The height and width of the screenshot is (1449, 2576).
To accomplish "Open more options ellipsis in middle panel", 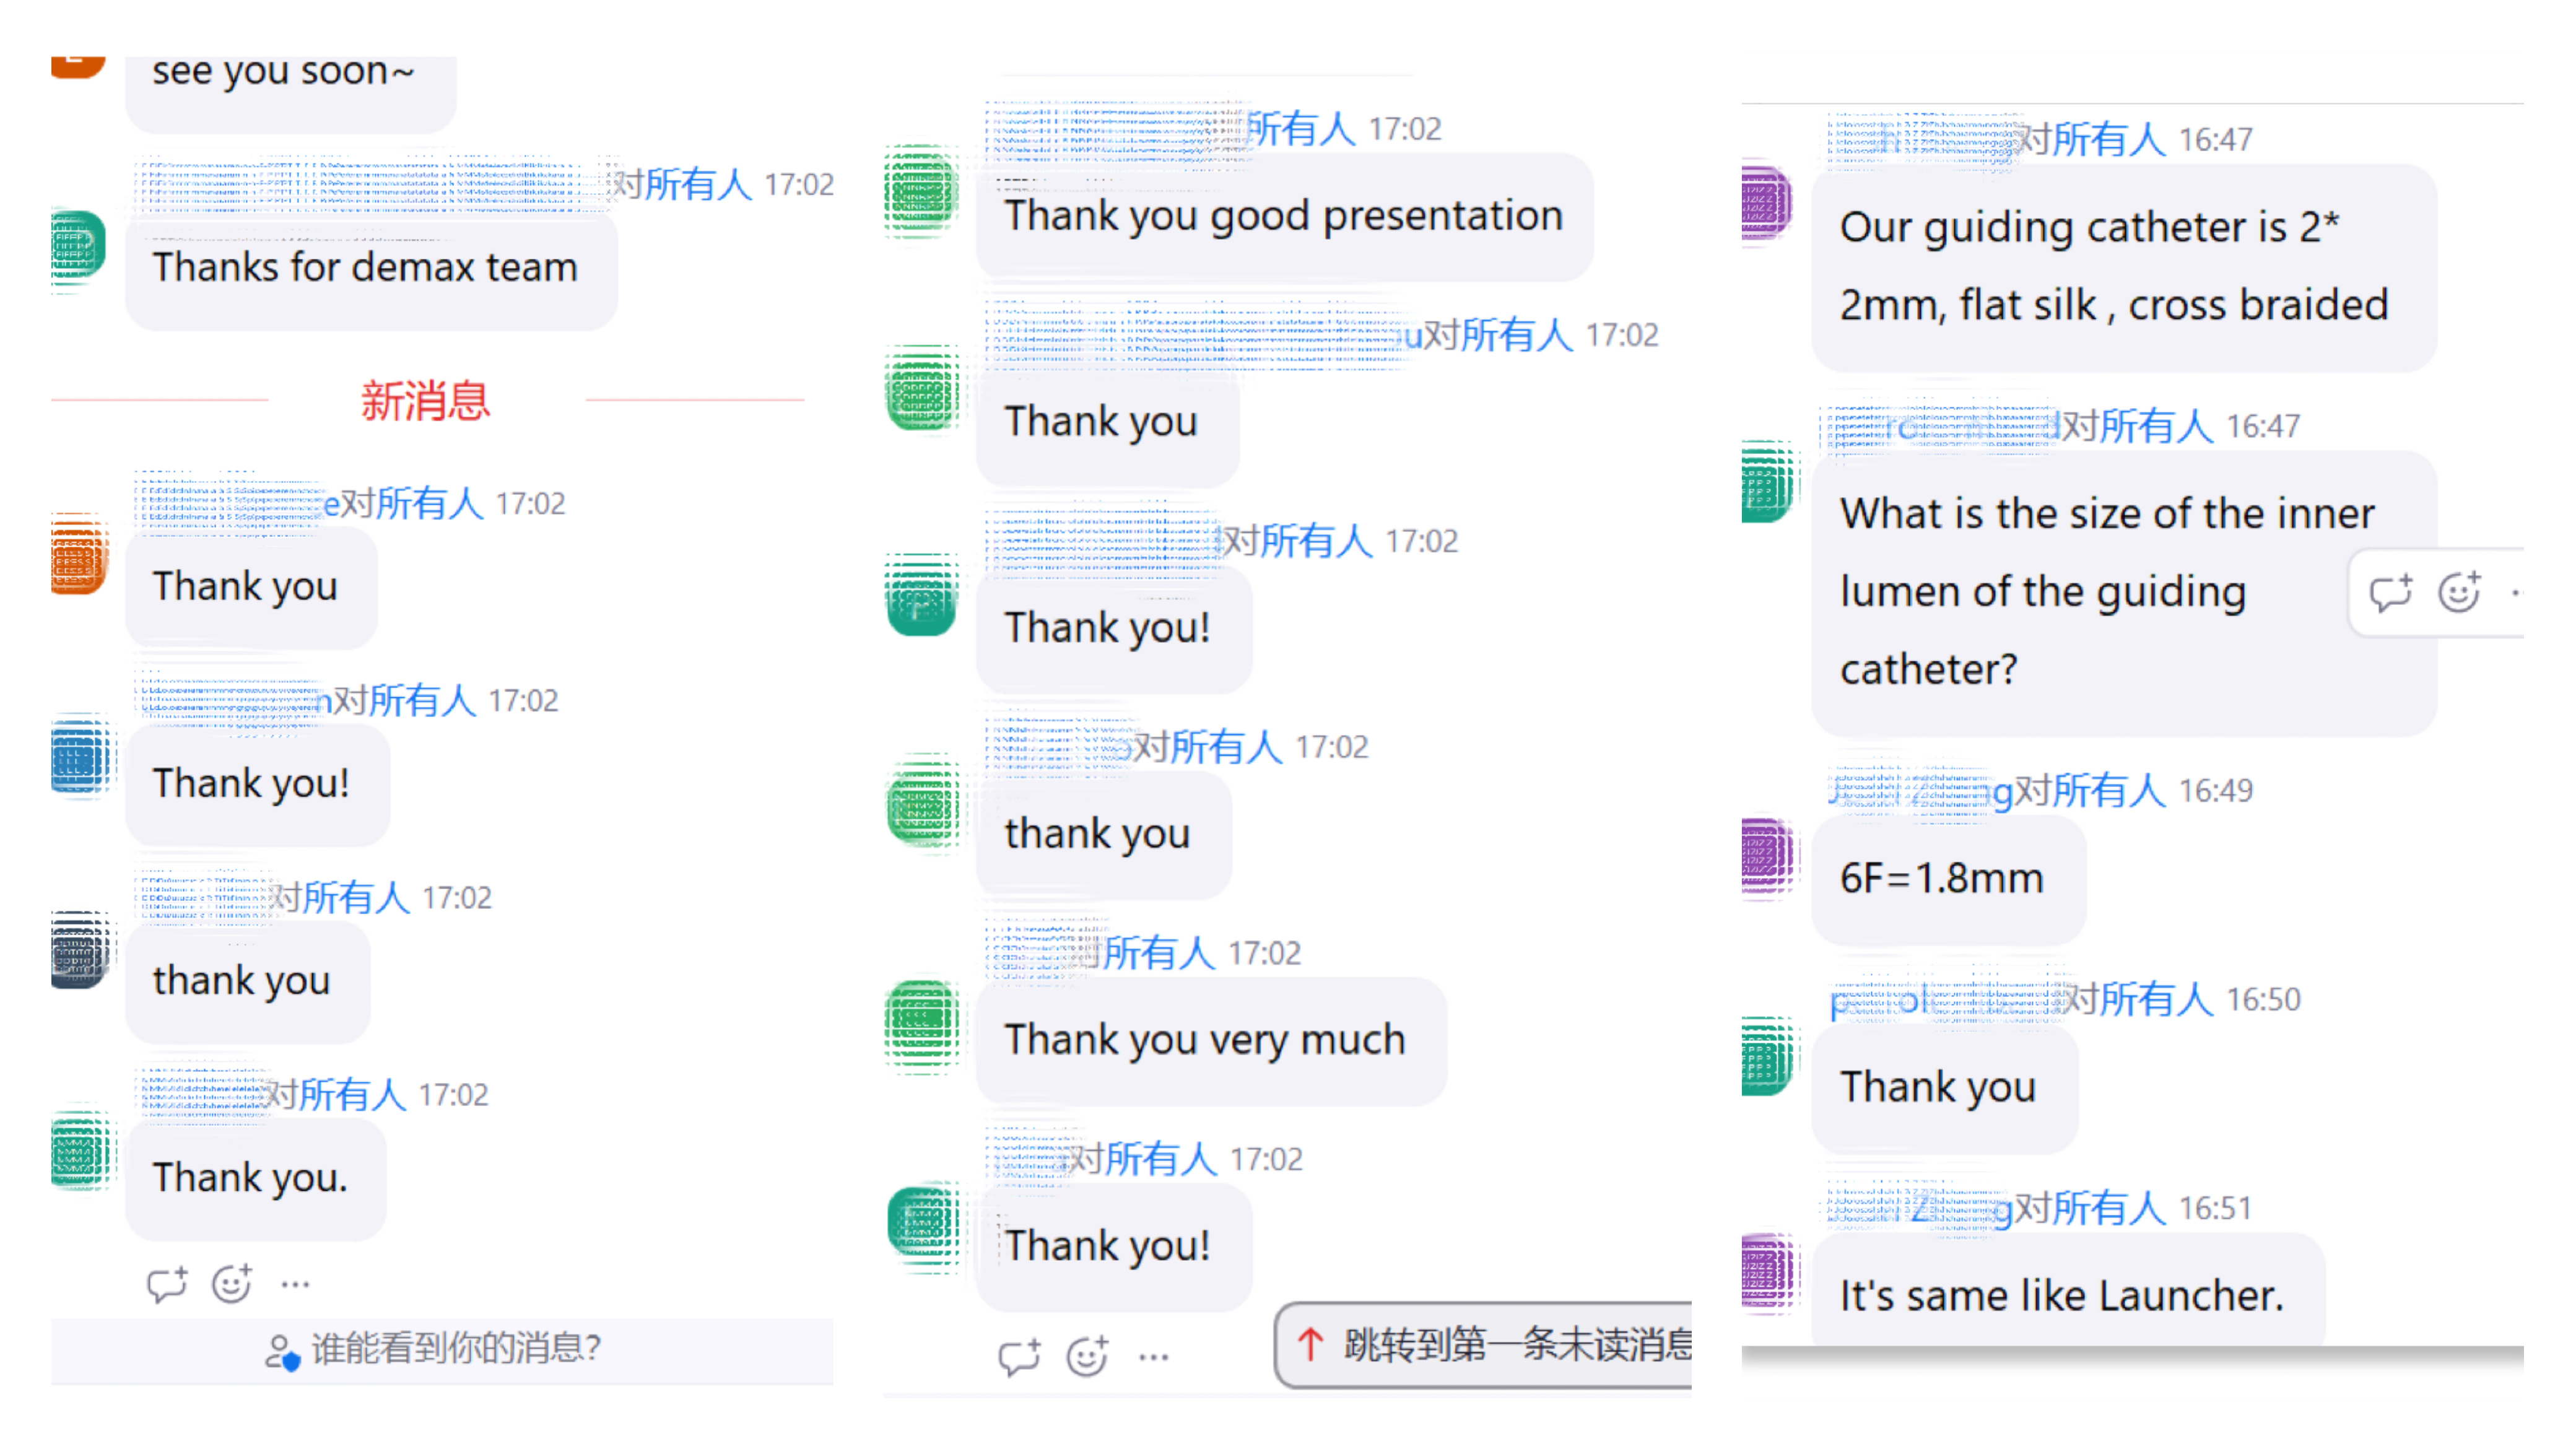I will (x=1154, y=1357).
